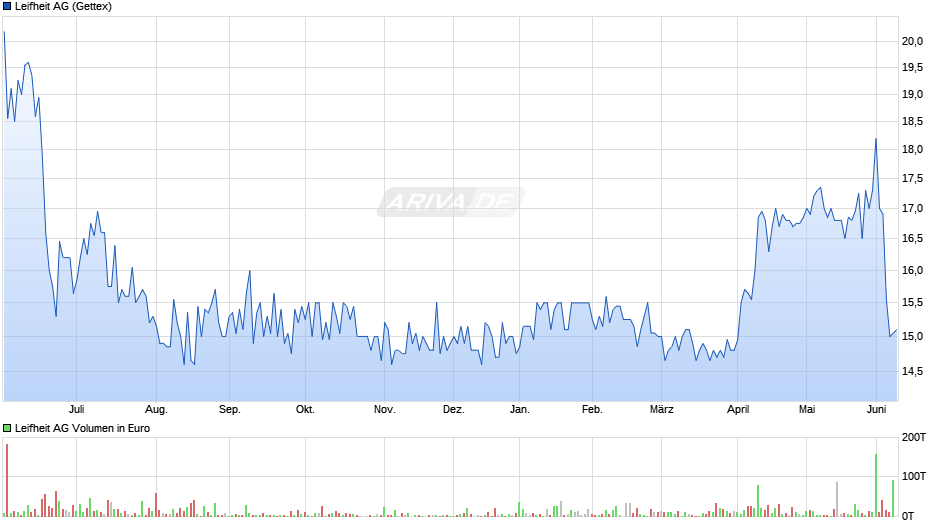
Task: Click the 17,5 price axis value
Action: click(912, 178)
